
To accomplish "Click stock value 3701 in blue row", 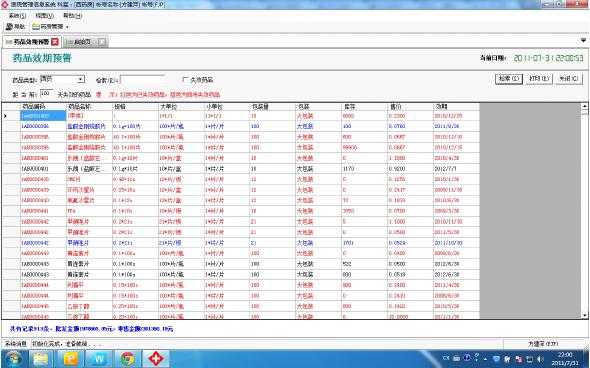I will [365, 243].
